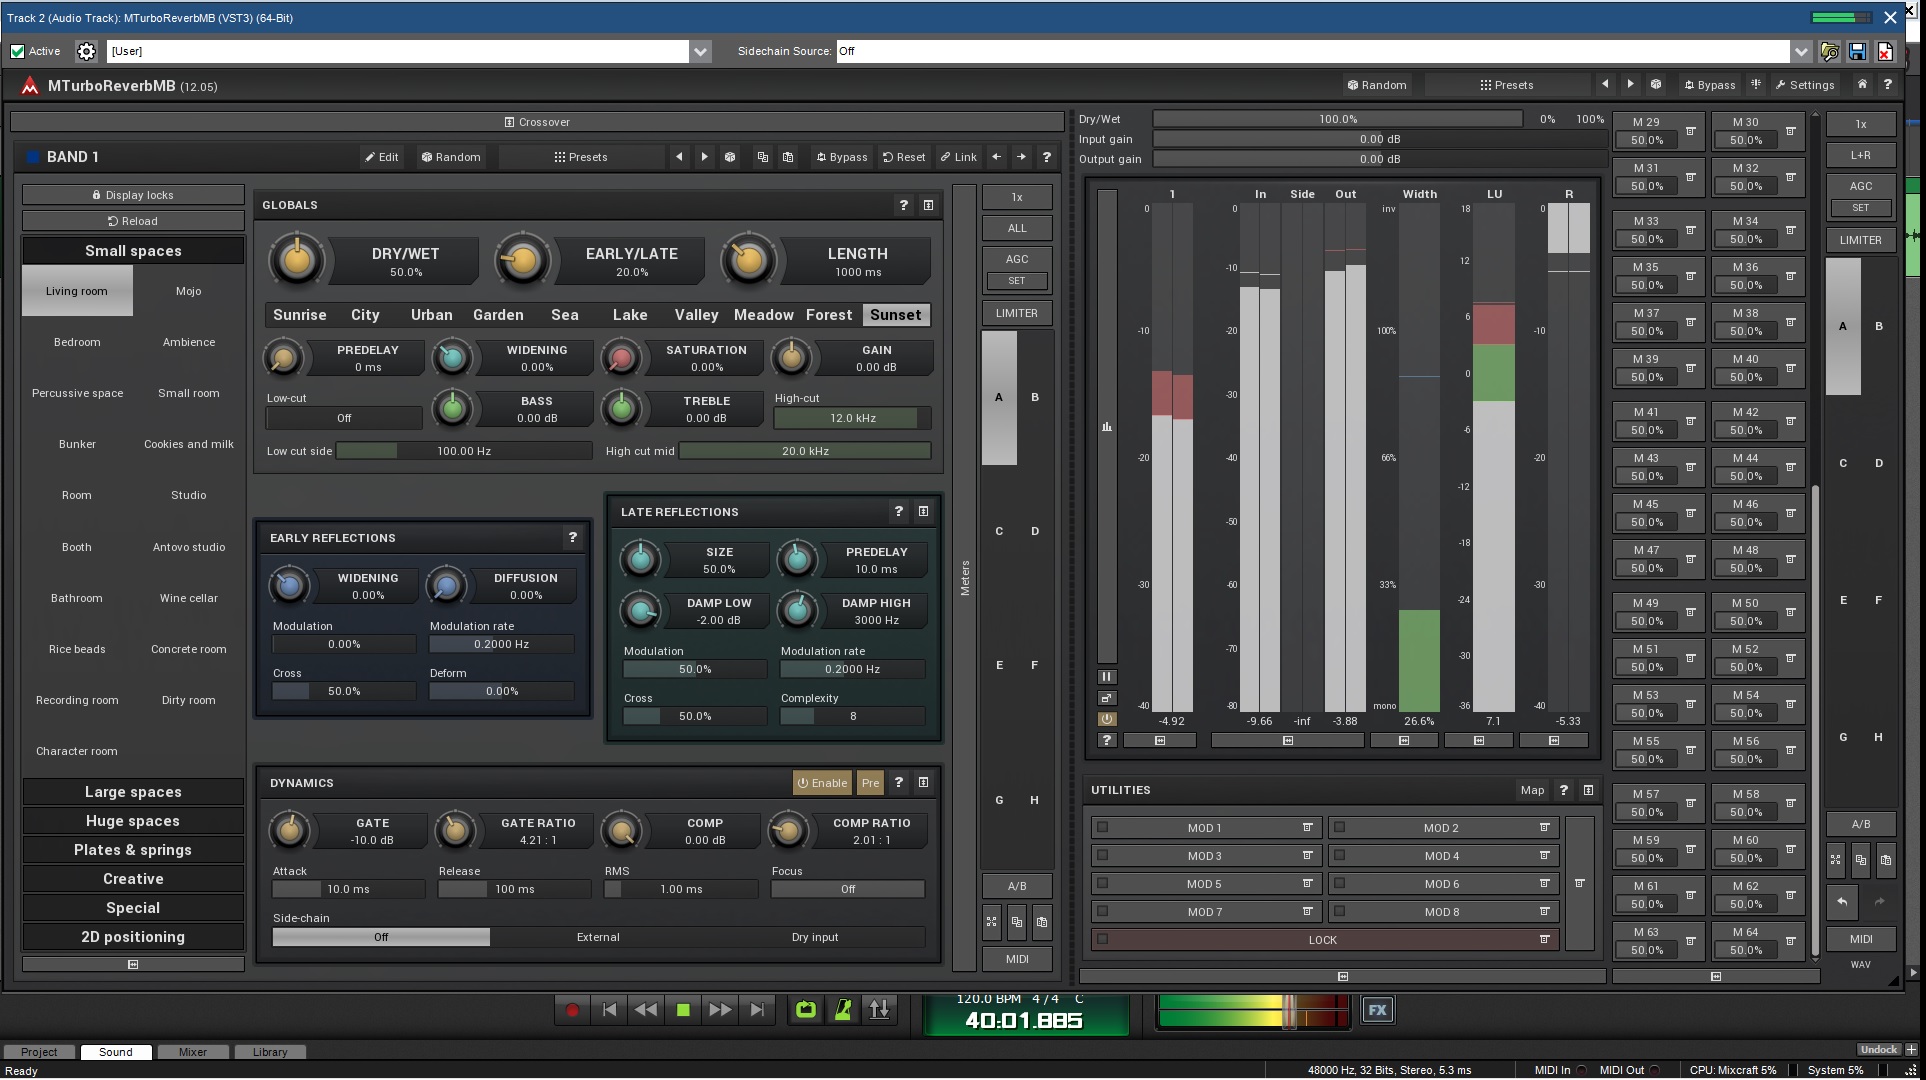Expand the 2D positioning category
The height and width of the screenshot is (1080, 1926).
(x=133, y=937)
